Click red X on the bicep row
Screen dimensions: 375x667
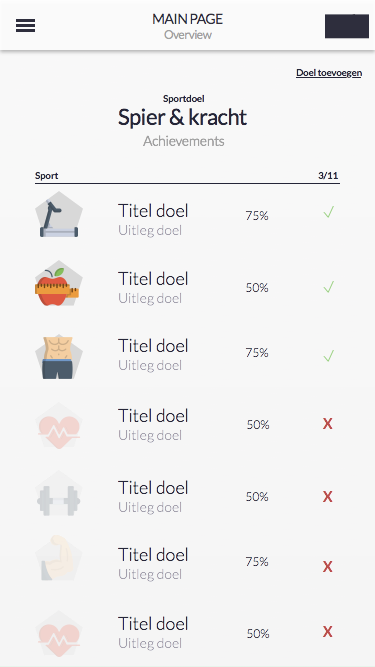coord(327,567)
